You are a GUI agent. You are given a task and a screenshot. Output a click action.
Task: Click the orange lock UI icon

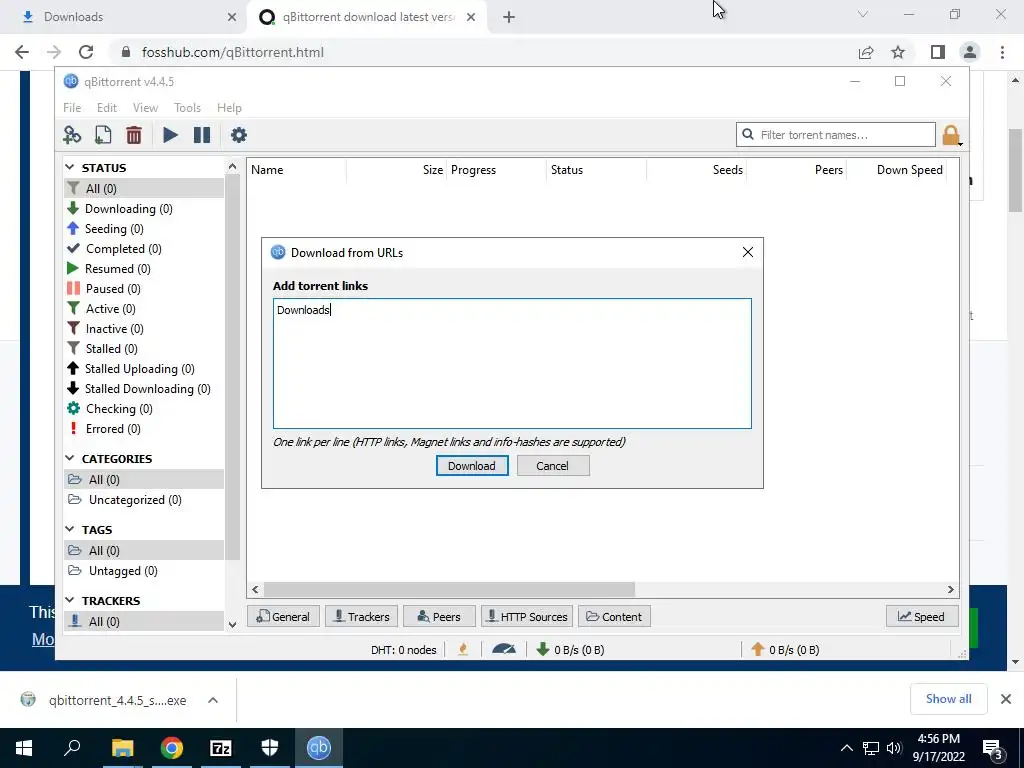[951, 135]
